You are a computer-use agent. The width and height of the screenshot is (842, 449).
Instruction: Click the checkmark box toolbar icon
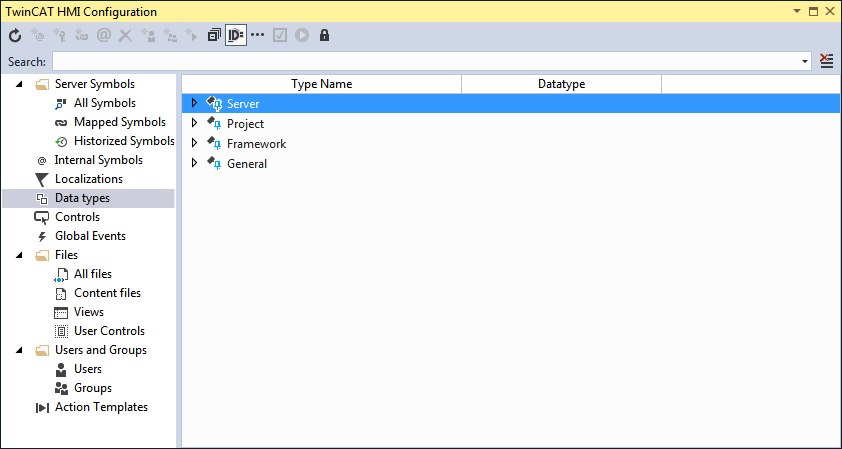click(x=280, y=36)
